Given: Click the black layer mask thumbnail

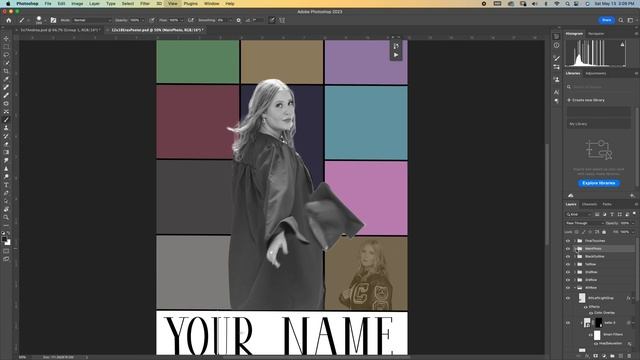Looking at the screenshot, I should click(598, 323).
